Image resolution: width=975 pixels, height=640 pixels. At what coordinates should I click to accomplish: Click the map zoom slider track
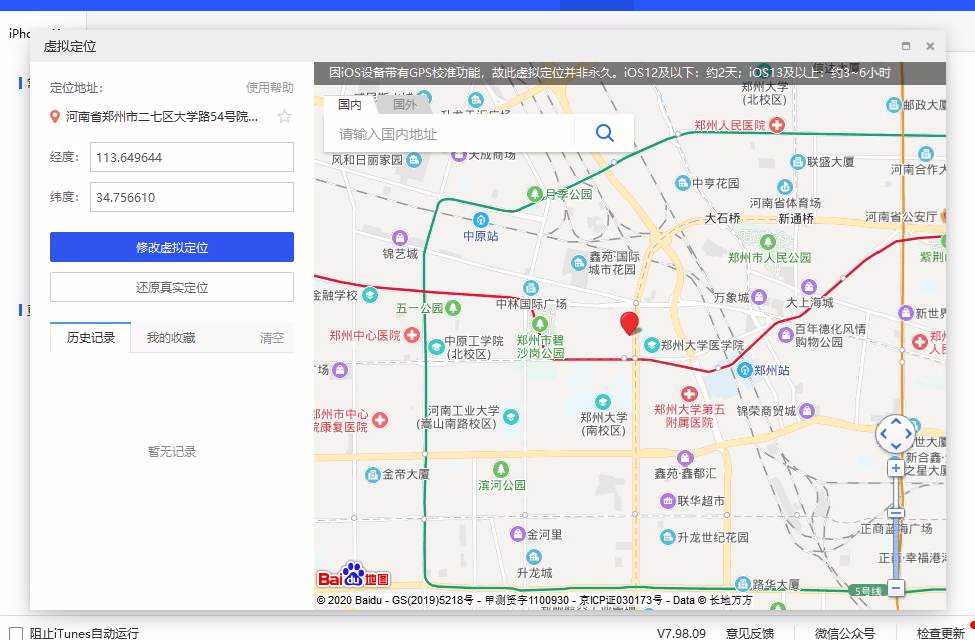pyautogui.click(x=895, y=528)
